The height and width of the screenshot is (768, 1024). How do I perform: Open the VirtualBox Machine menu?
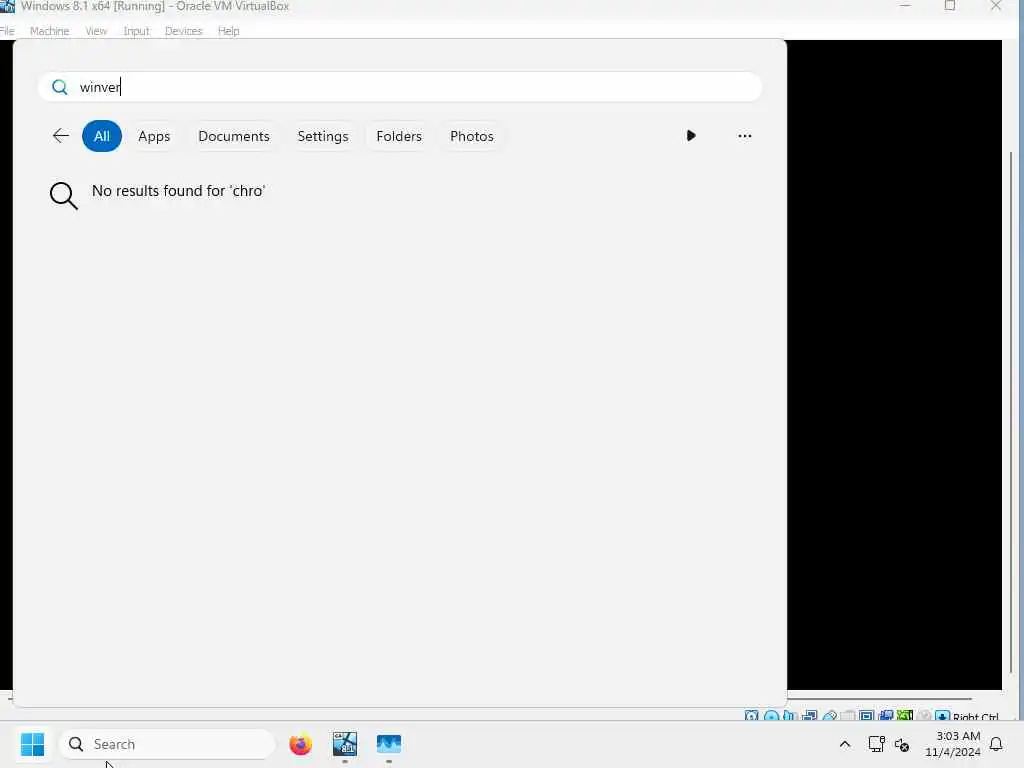pos(49,31)
